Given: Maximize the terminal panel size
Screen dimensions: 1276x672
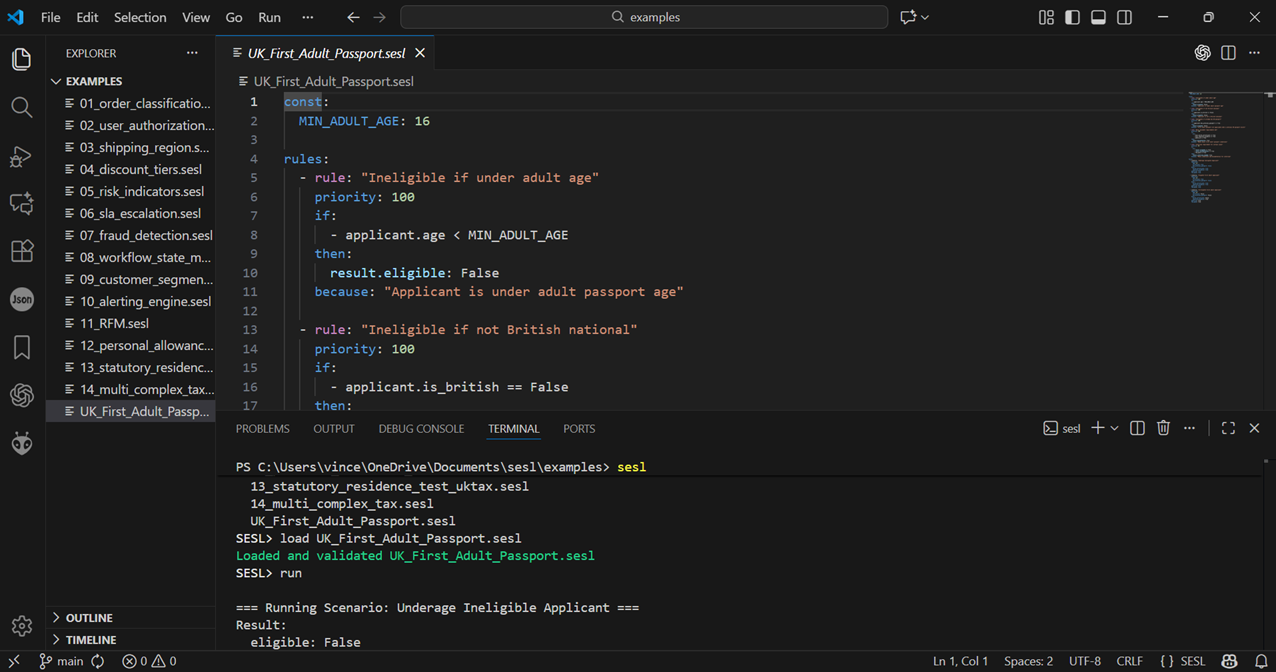Looking at the screenshot, I should click(x=1228, y=427).
